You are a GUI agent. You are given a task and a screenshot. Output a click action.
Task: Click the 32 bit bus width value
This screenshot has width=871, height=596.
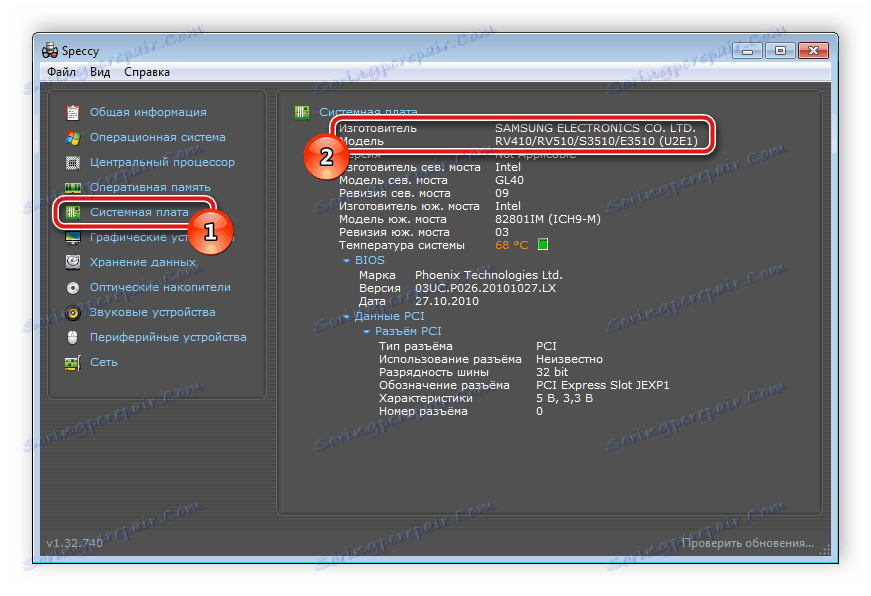coord(552,372)
